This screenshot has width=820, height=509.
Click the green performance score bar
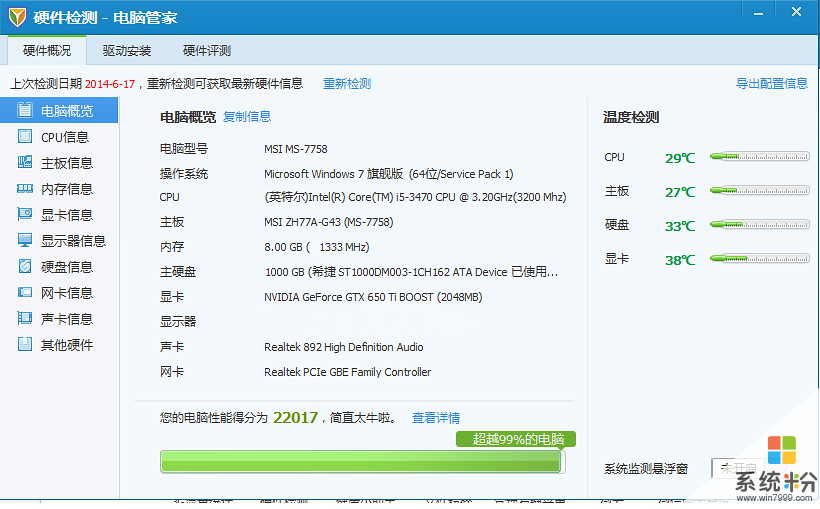362,461
